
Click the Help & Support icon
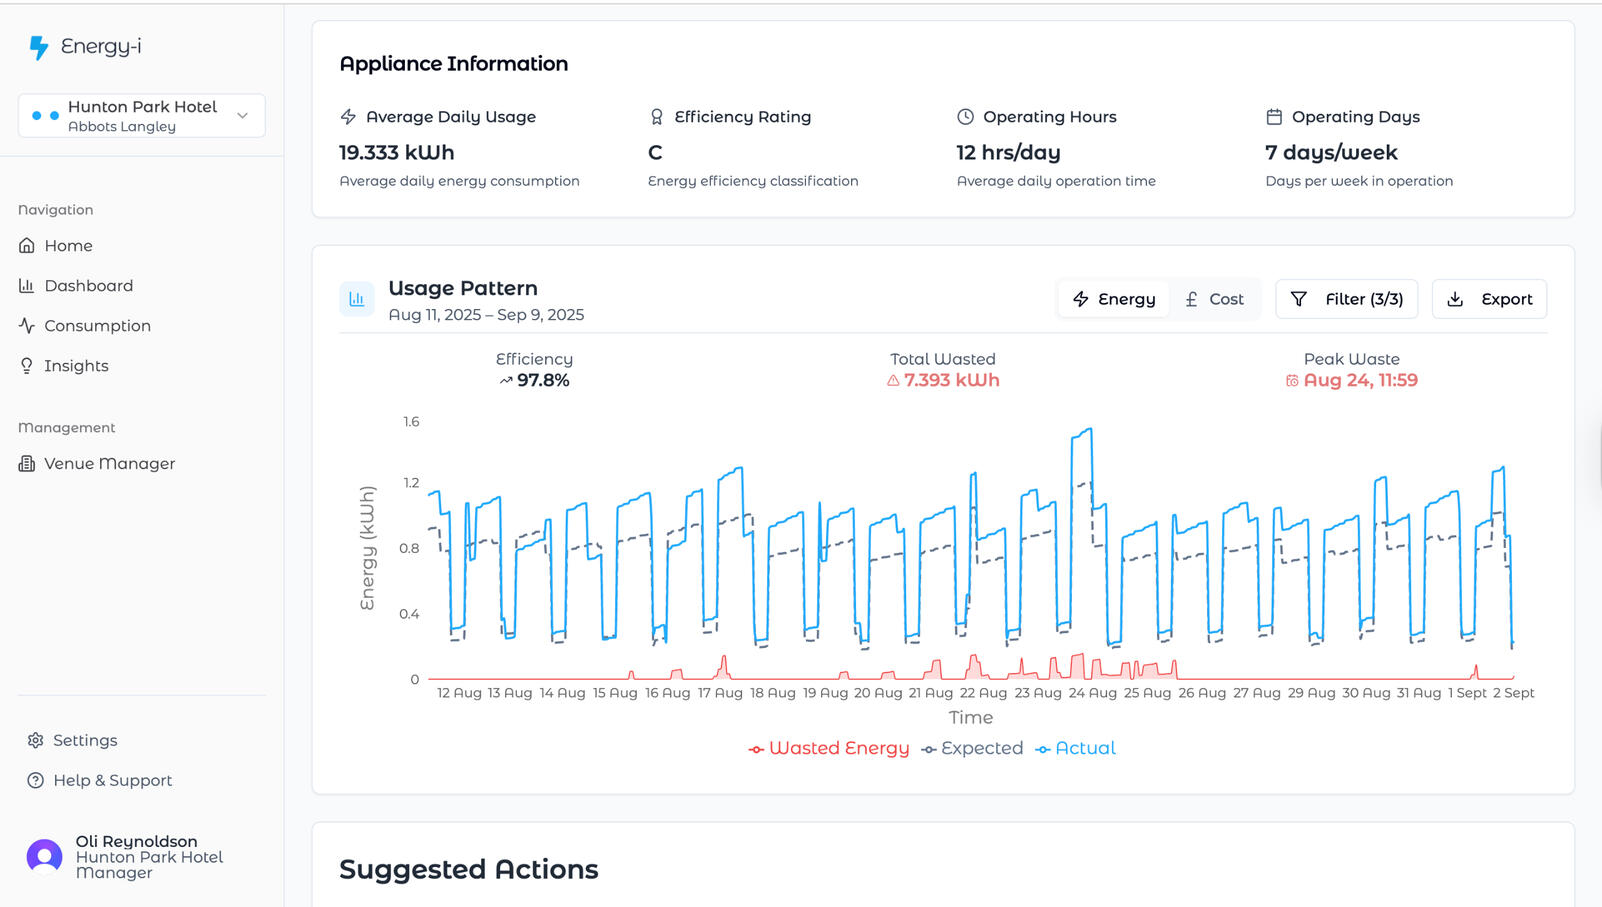click(36, 781)
